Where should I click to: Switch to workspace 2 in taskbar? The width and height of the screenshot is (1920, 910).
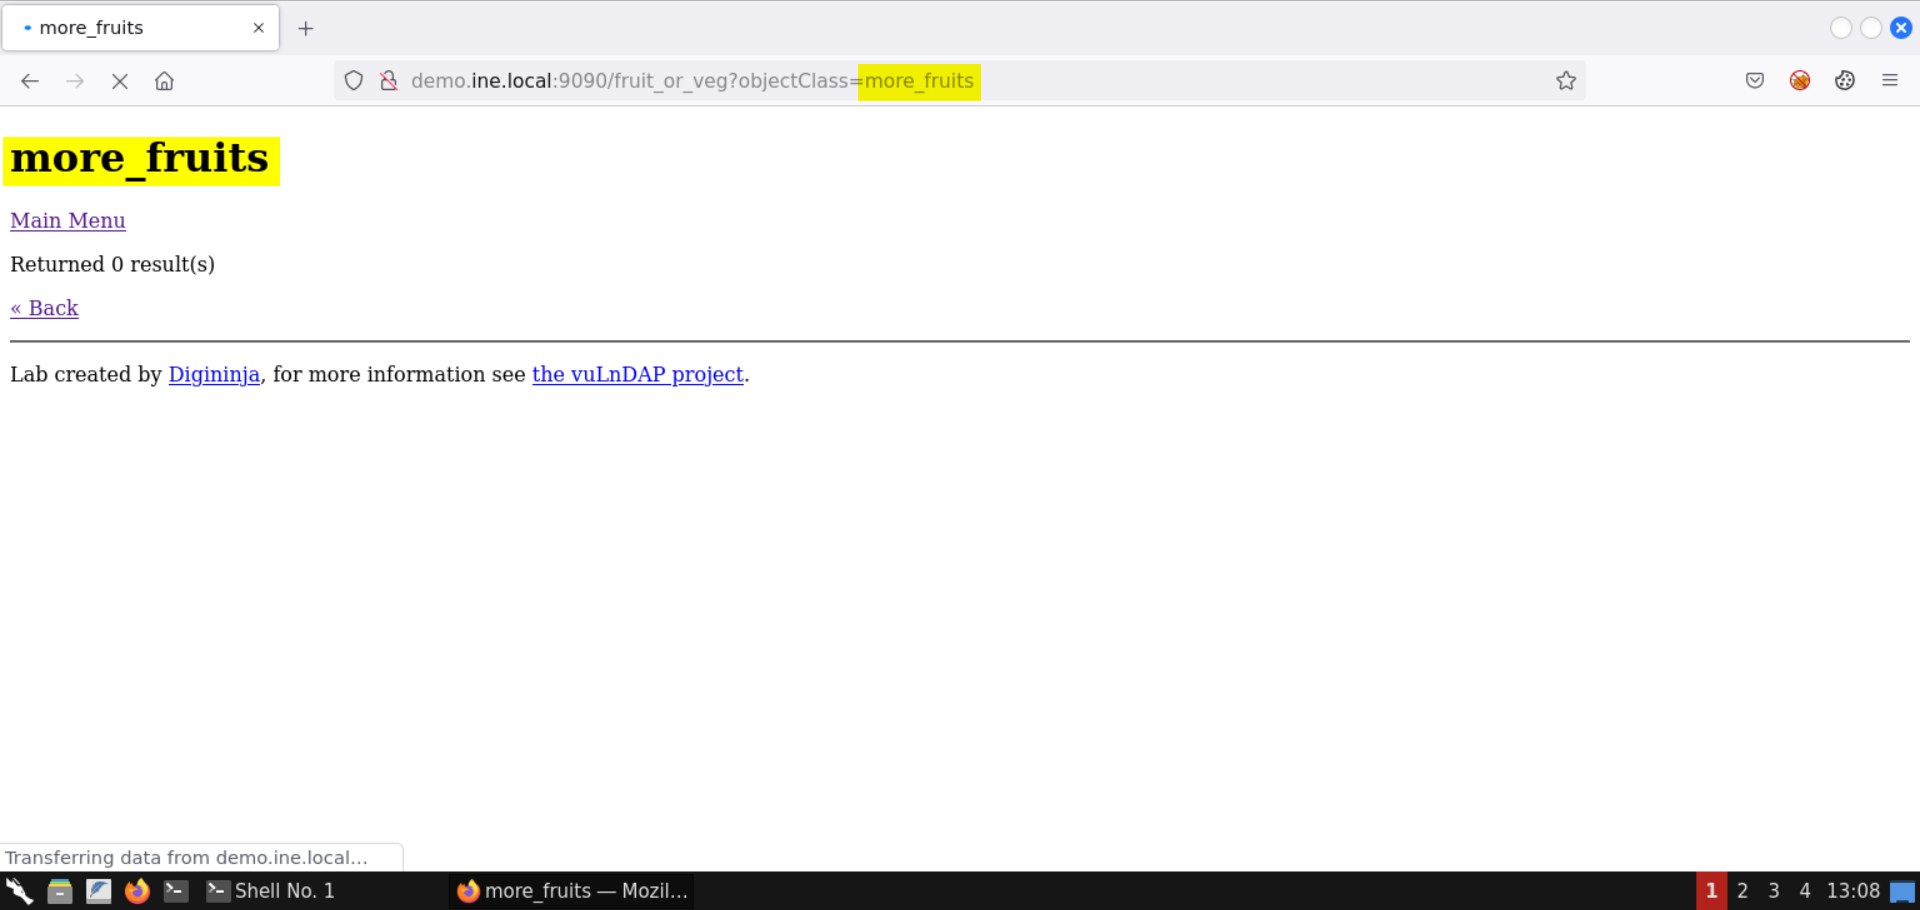point(1743,891)
